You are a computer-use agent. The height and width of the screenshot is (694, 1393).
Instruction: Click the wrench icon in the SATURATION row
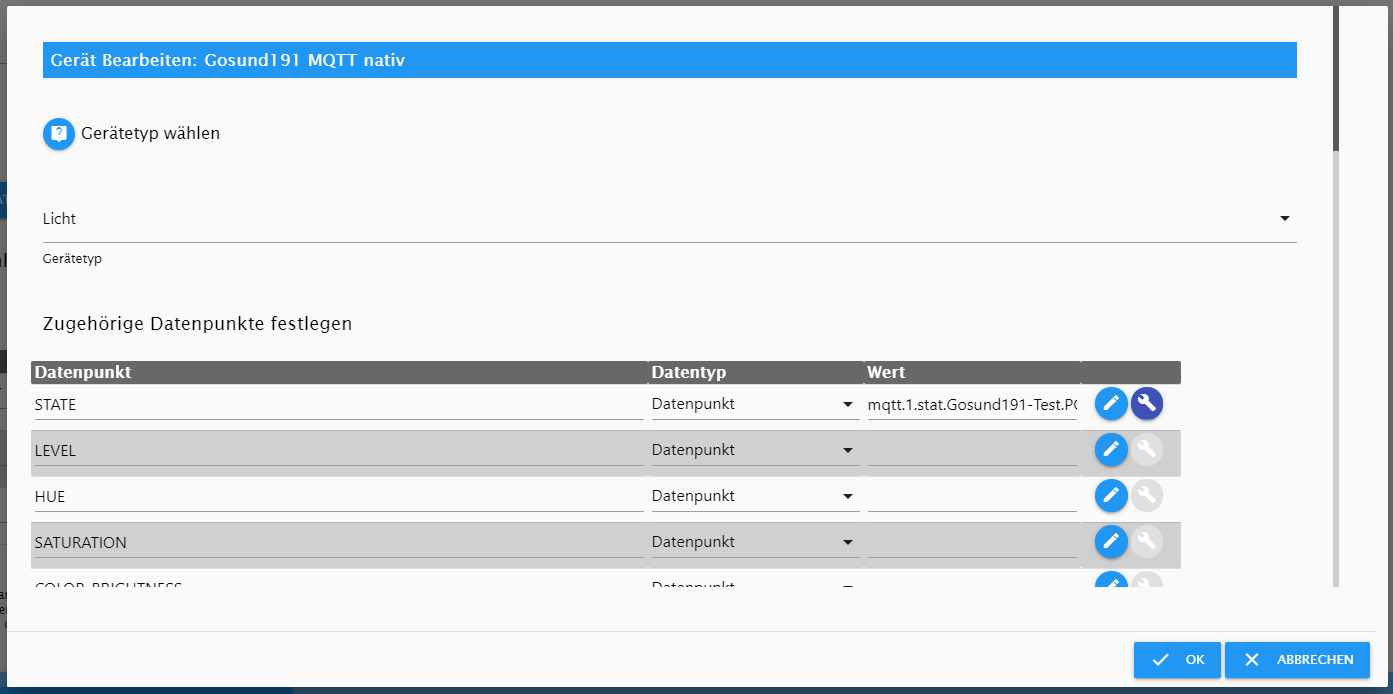pos(1147,542)
